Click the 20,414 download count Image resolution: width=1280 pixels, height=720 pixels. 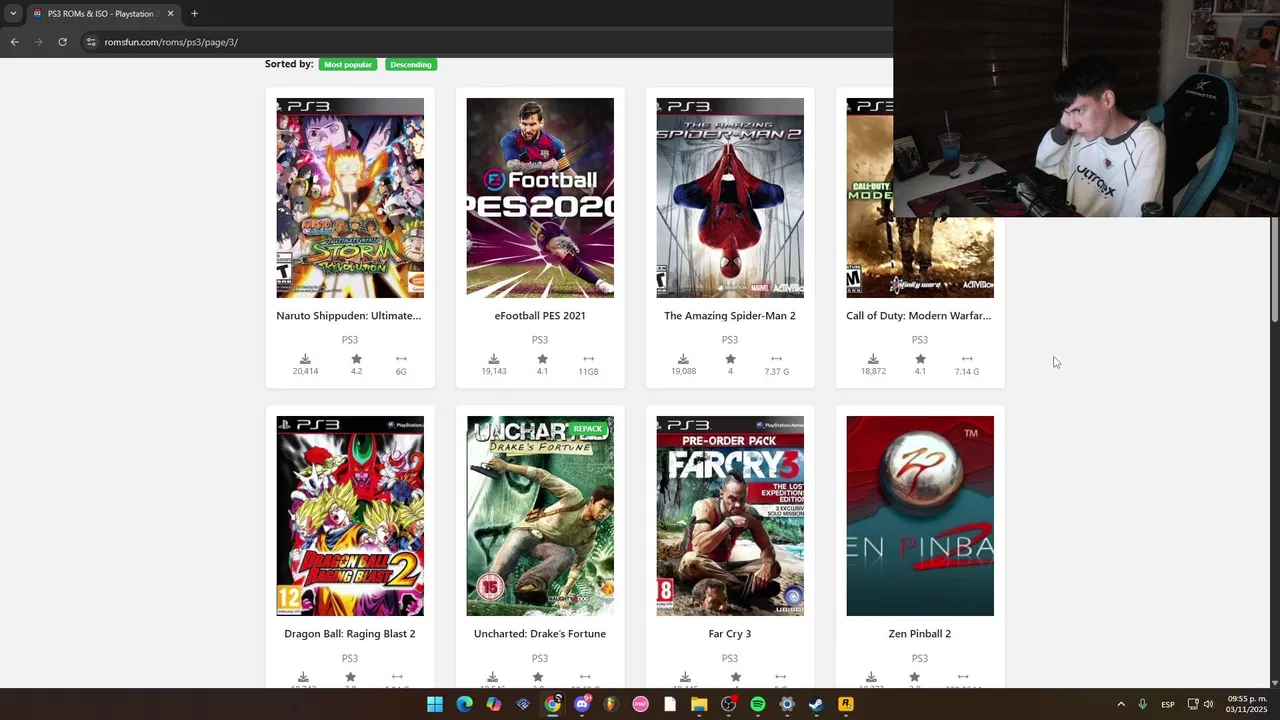click(305, 371)
